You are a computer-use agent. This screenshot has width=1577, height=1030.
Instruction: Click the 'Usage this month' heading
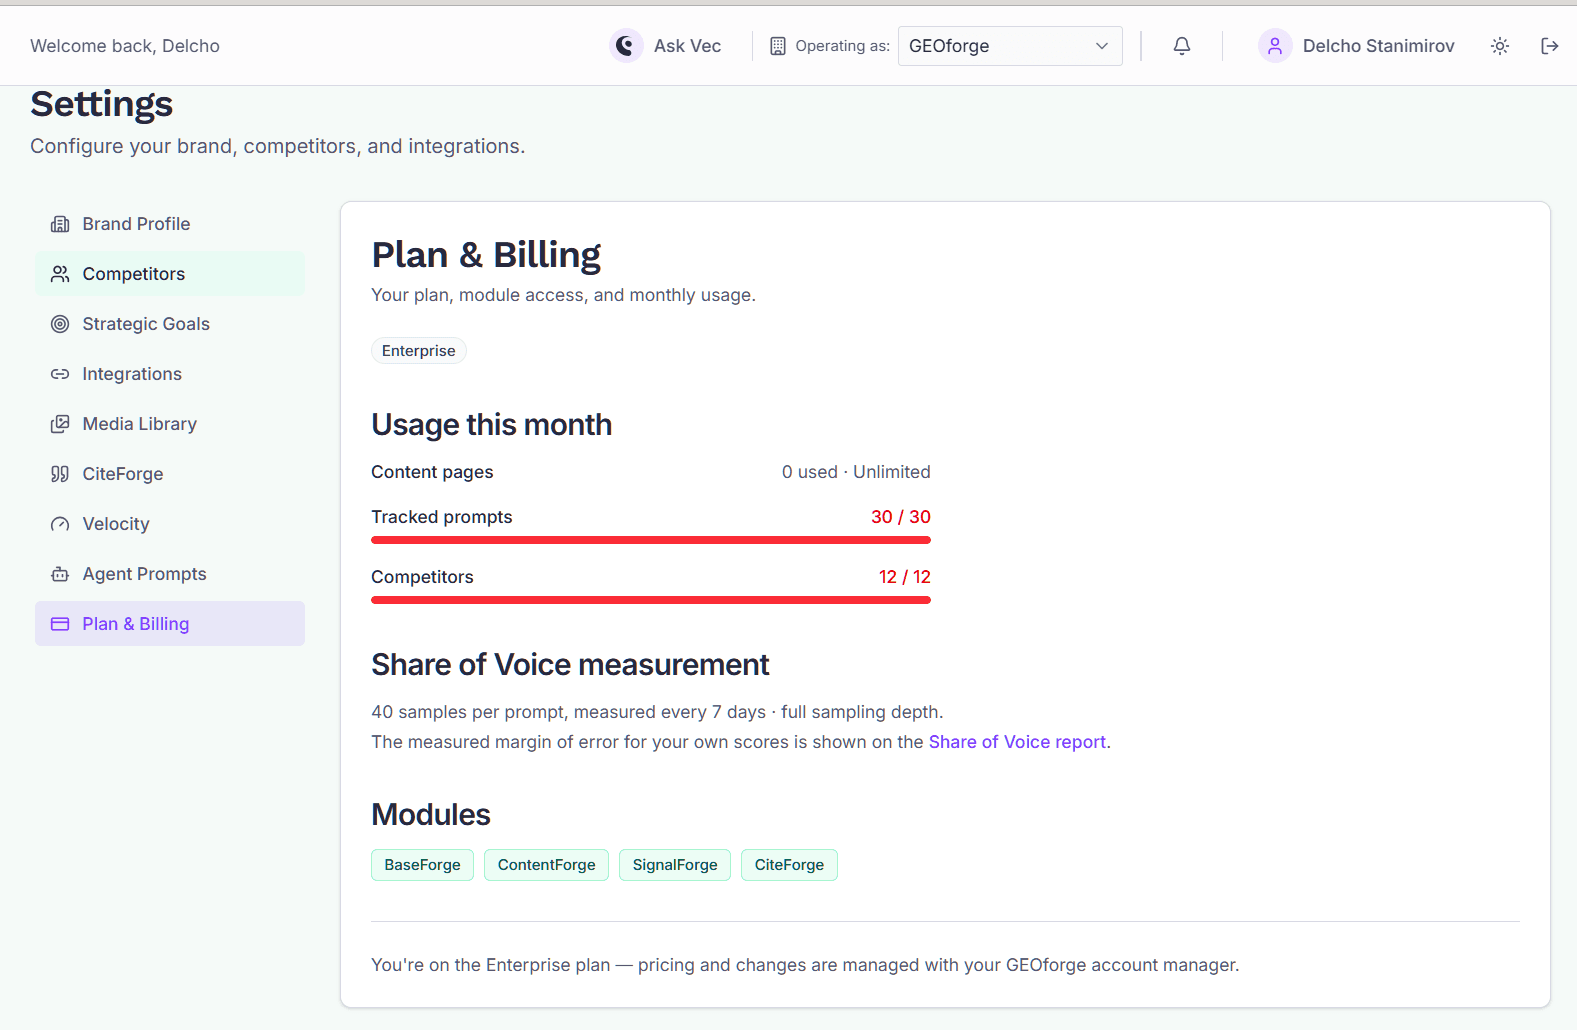tap(491, 425)
